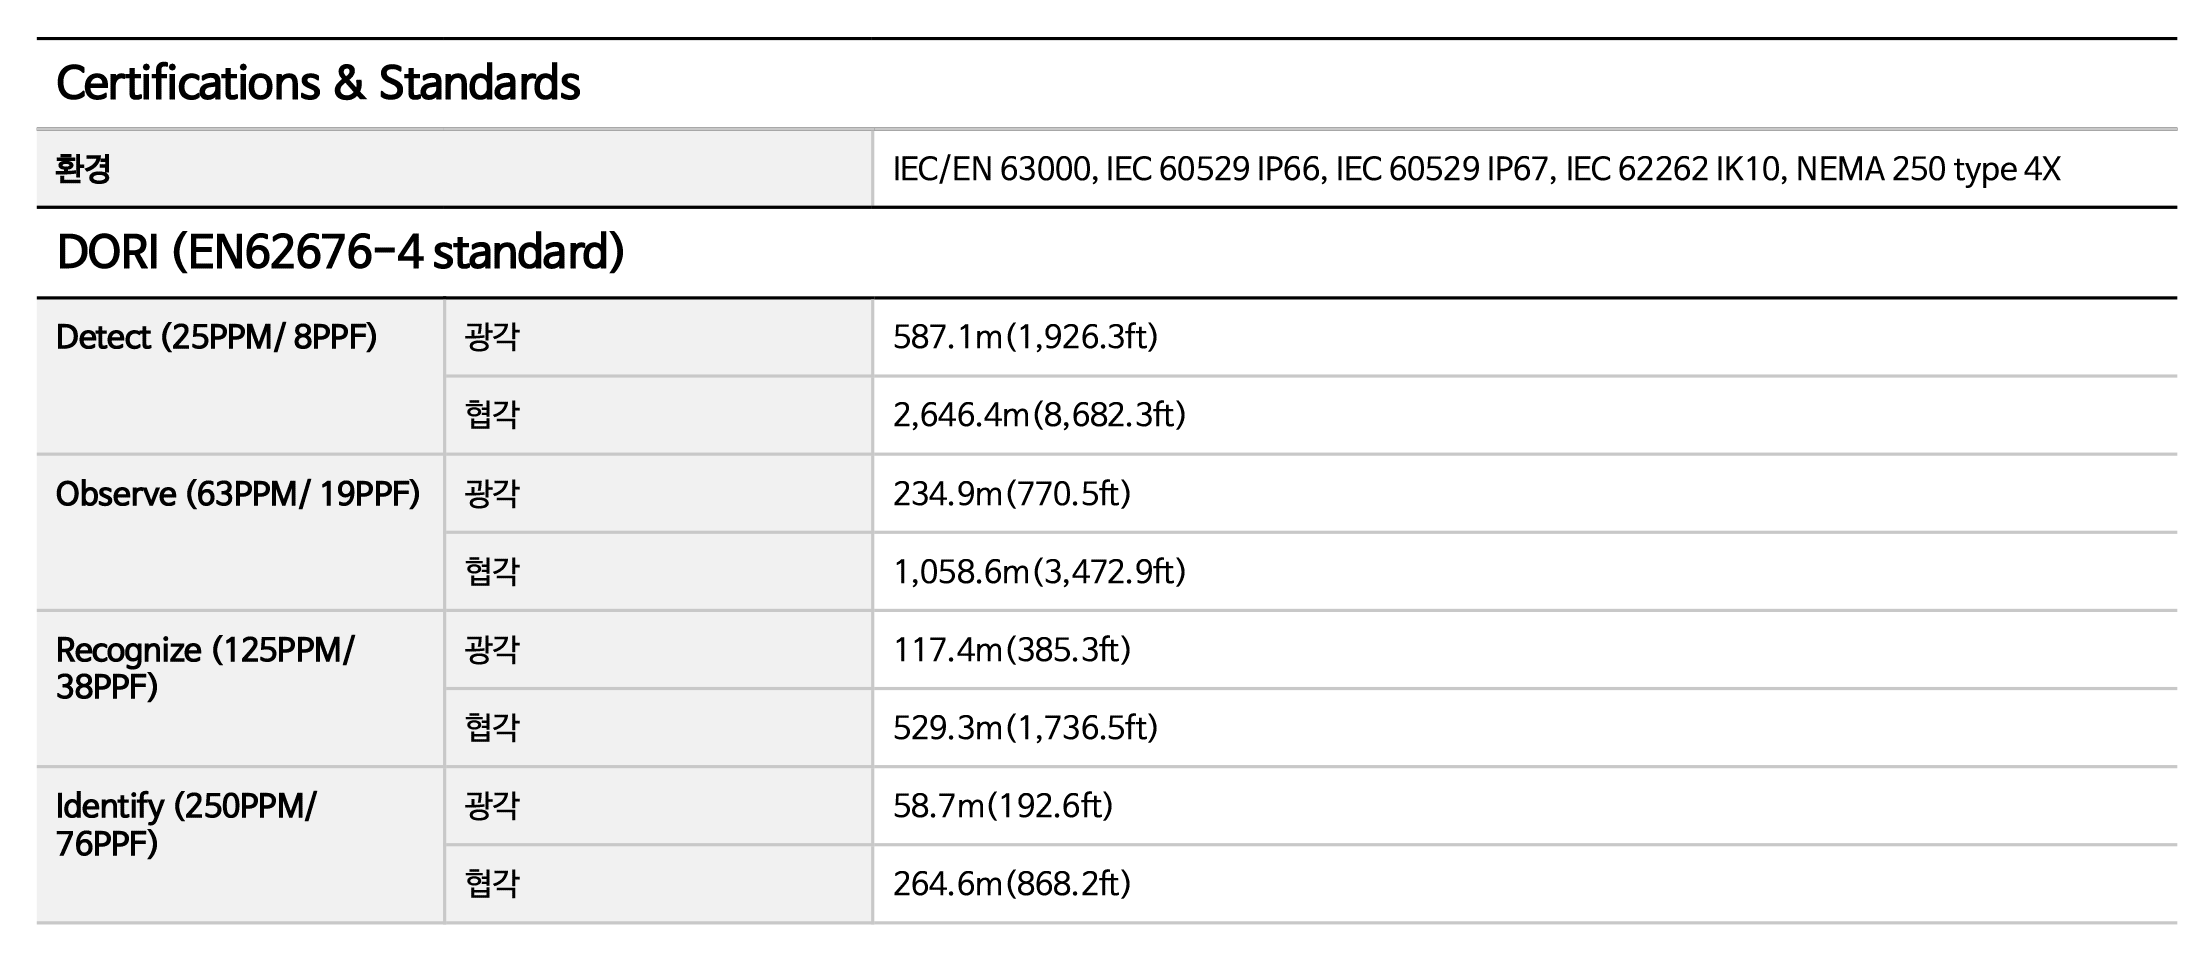The width and height of the screenshot is (2203, 972).
Task: Select the 1,058.6m(3,472.9ft) value
Action: point(1039,572)
